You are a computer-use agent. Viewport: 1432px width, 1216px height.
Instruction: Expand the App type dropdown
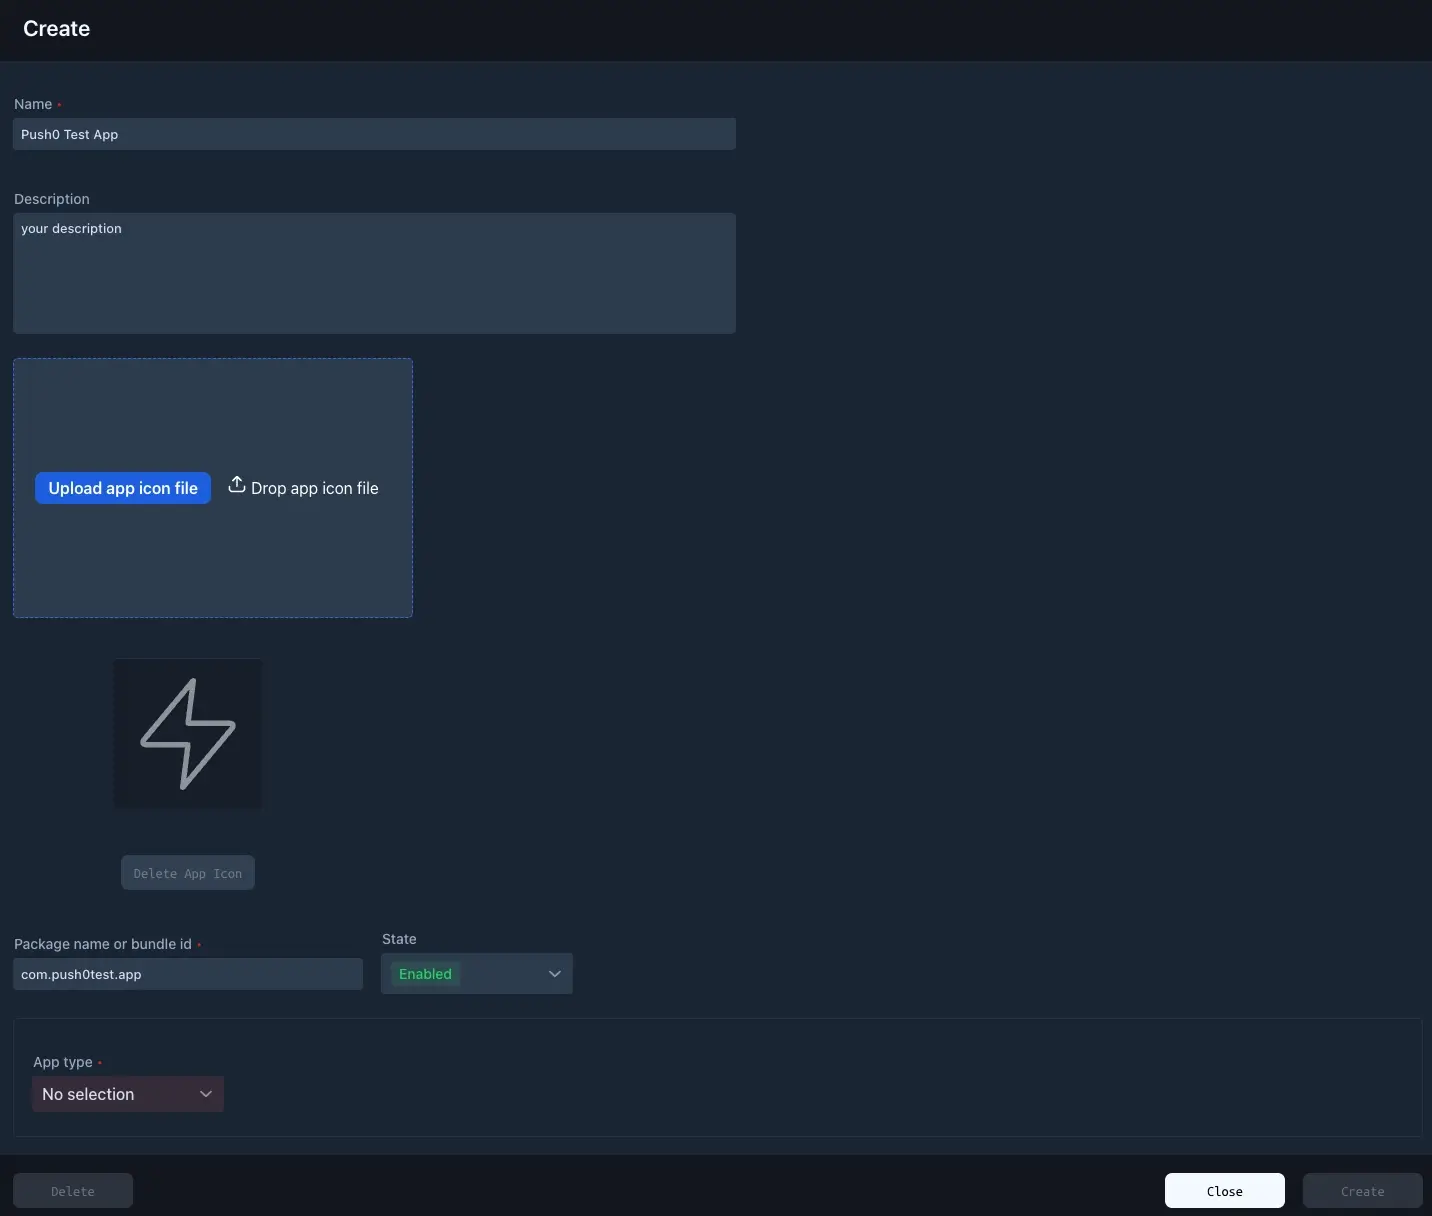click(x=127, y=1094)
